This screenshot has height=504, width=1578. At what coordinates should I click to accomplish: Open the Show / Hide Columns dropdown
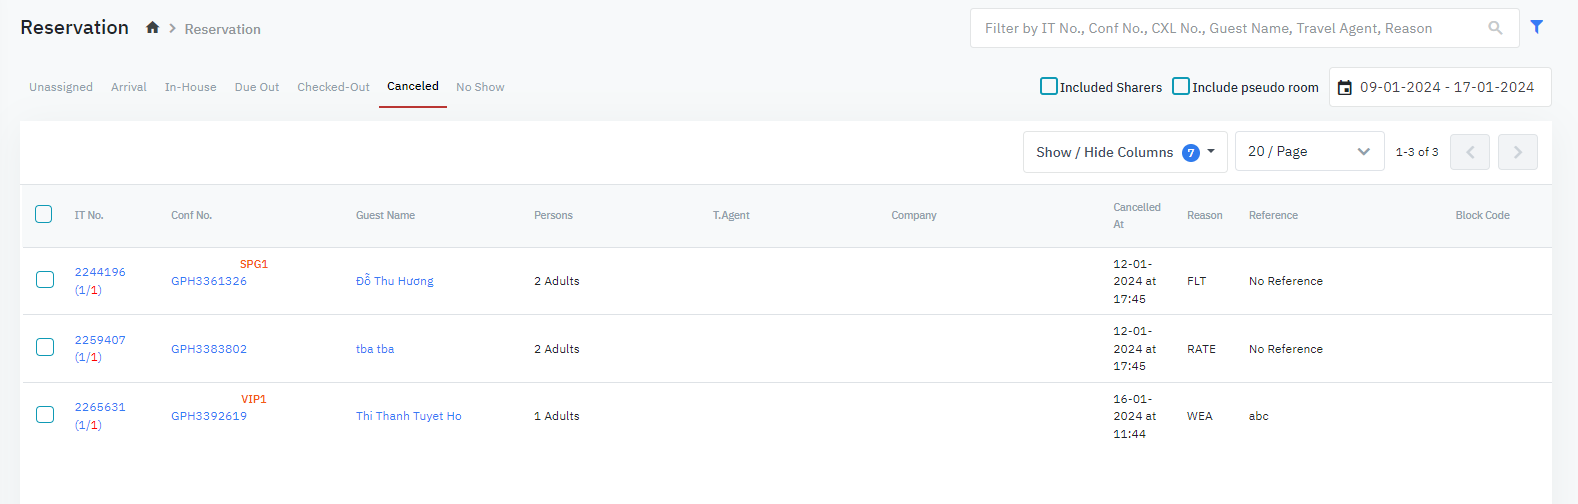coord(1124,152)
